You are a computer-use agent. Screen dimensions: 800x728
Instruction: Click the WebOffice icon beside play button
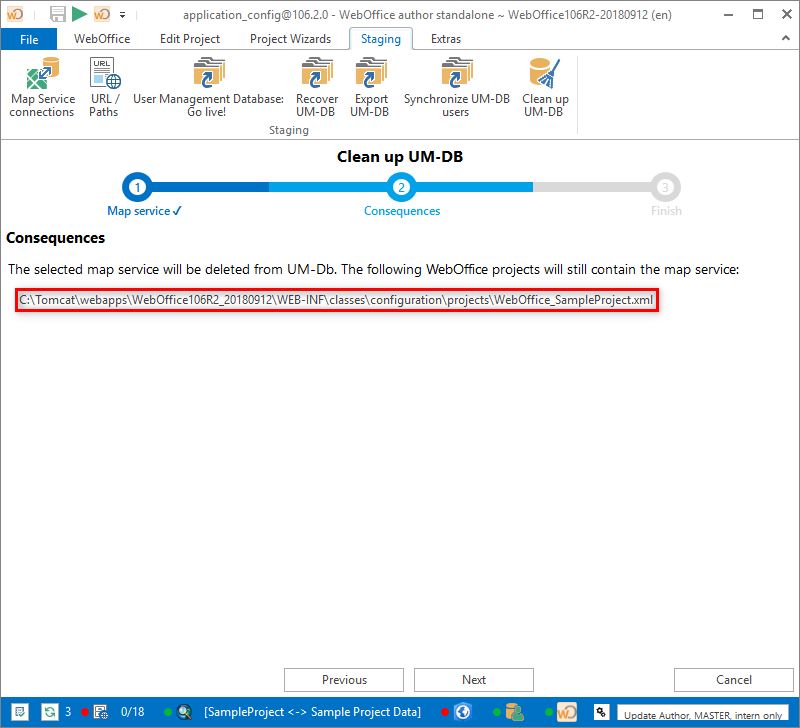click(x=102, y=14)
